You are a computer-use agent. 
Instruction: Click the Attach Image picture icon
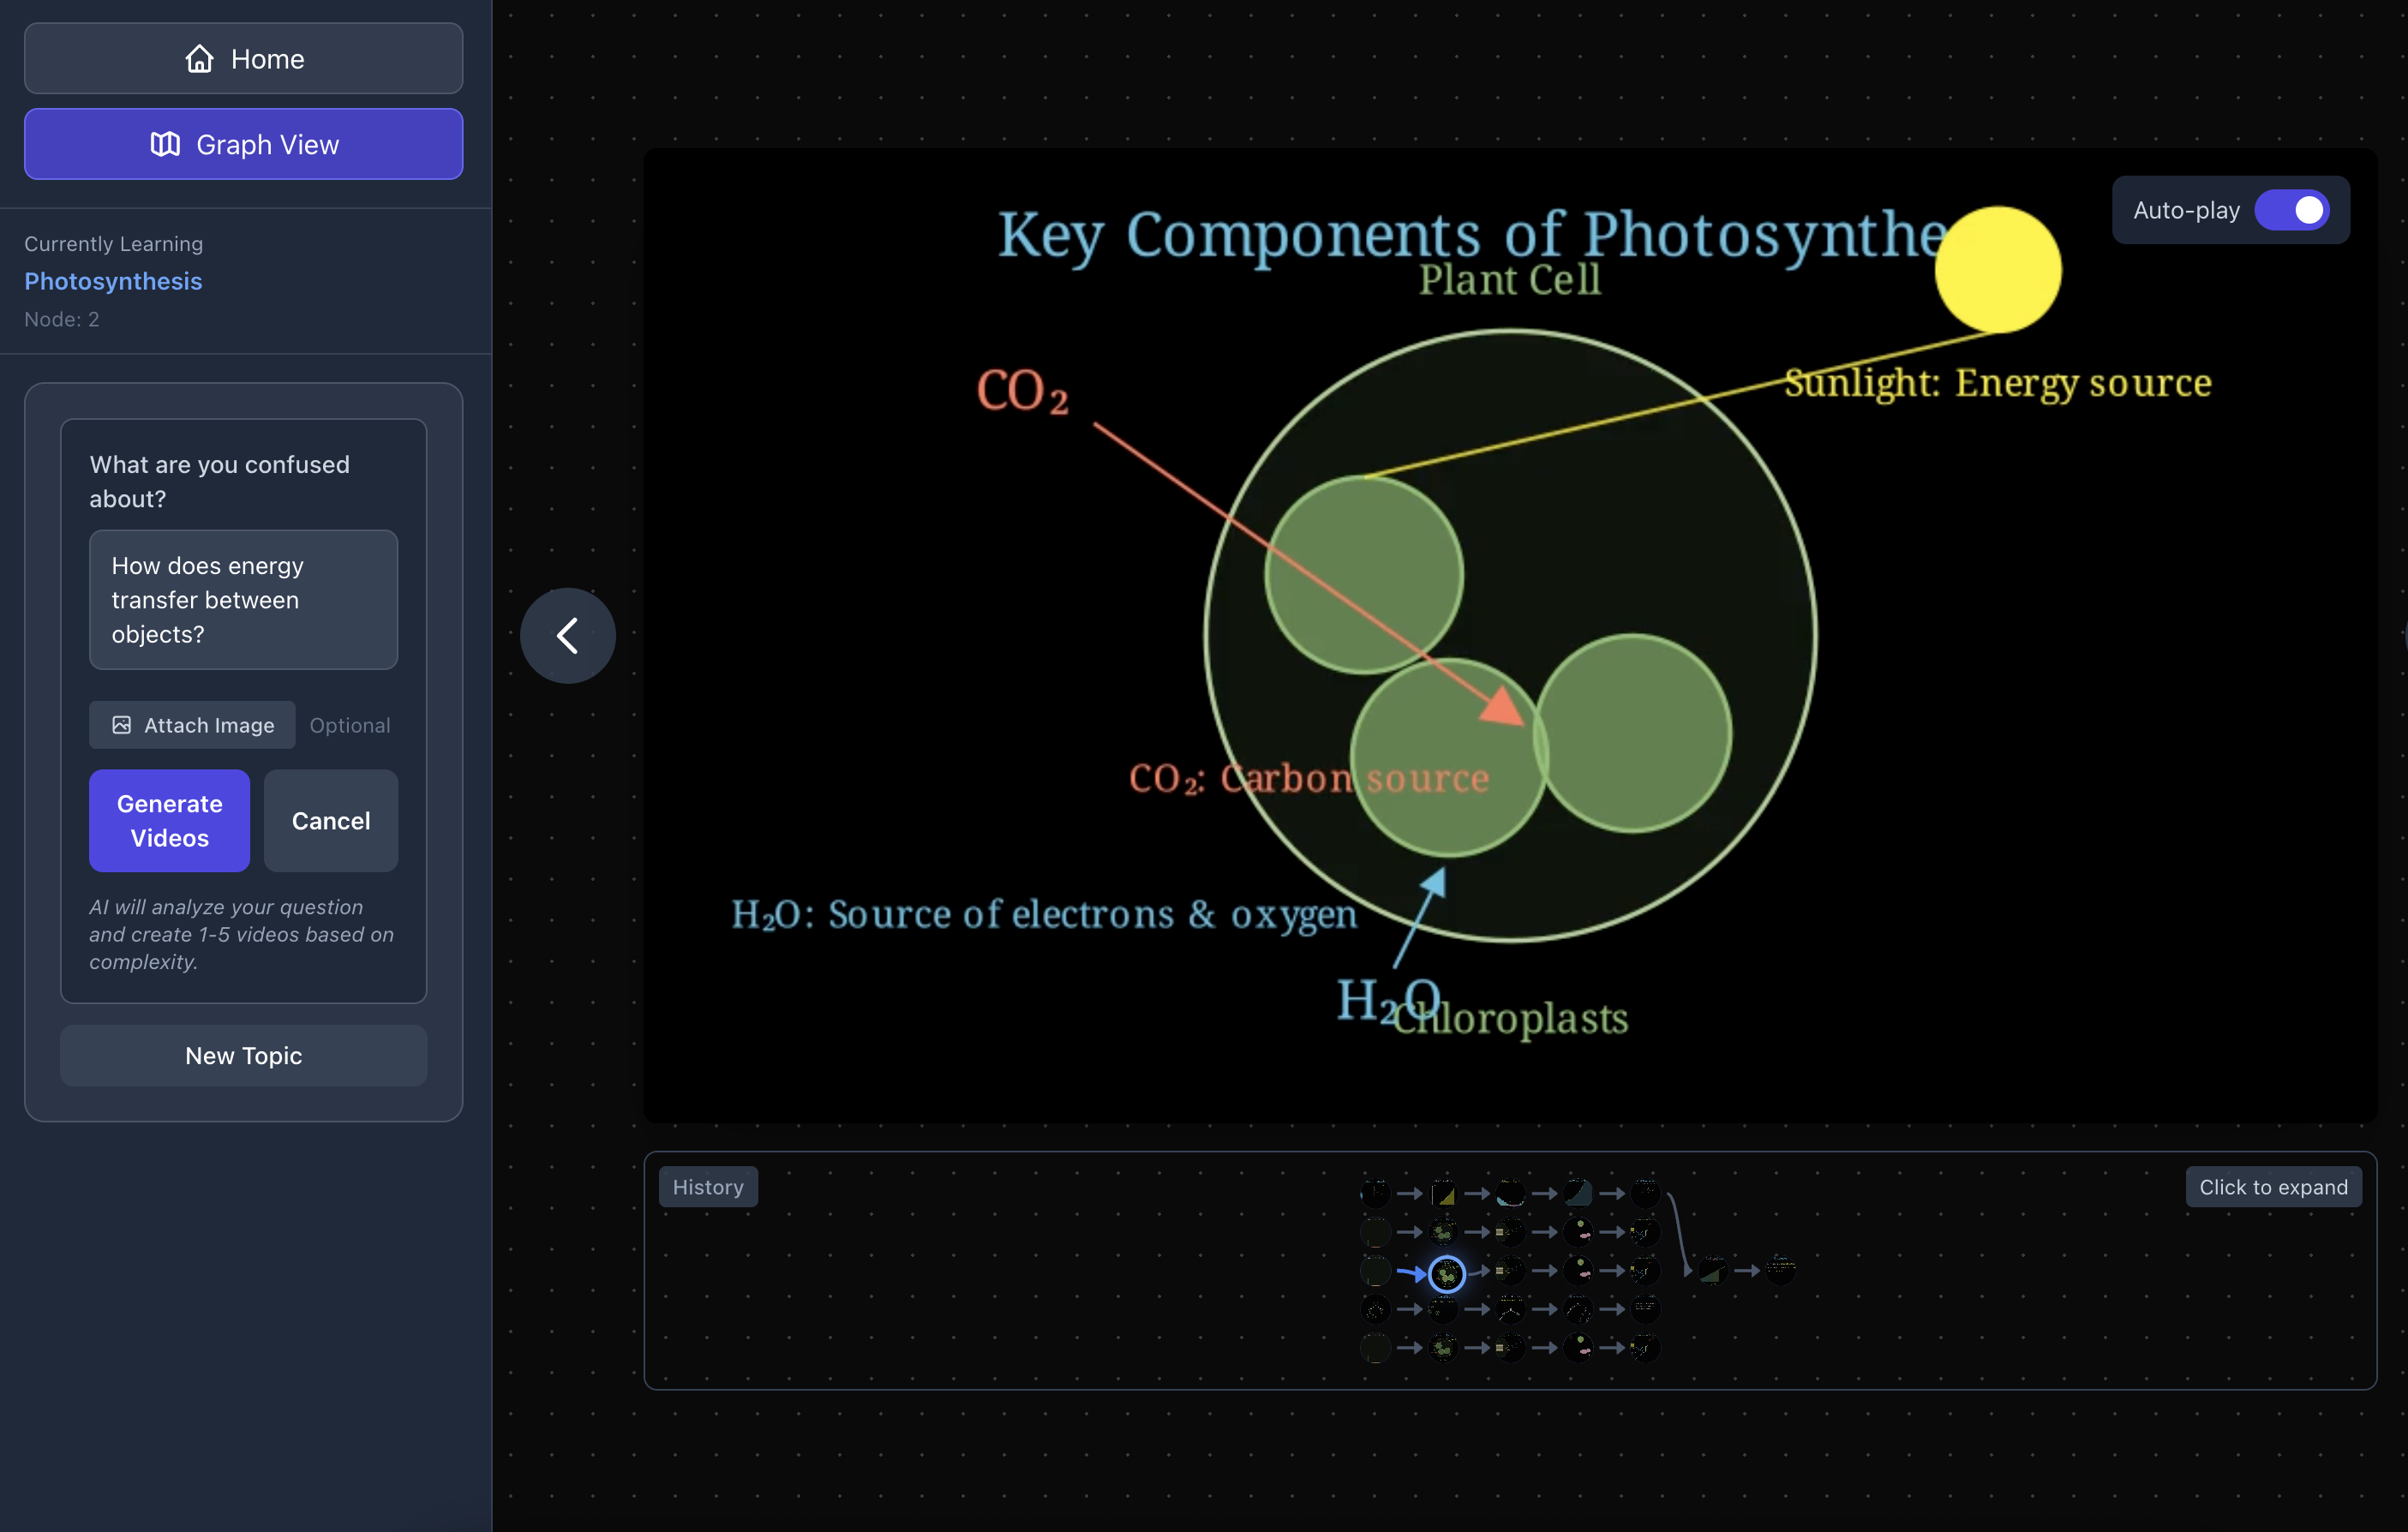(122, 725)
